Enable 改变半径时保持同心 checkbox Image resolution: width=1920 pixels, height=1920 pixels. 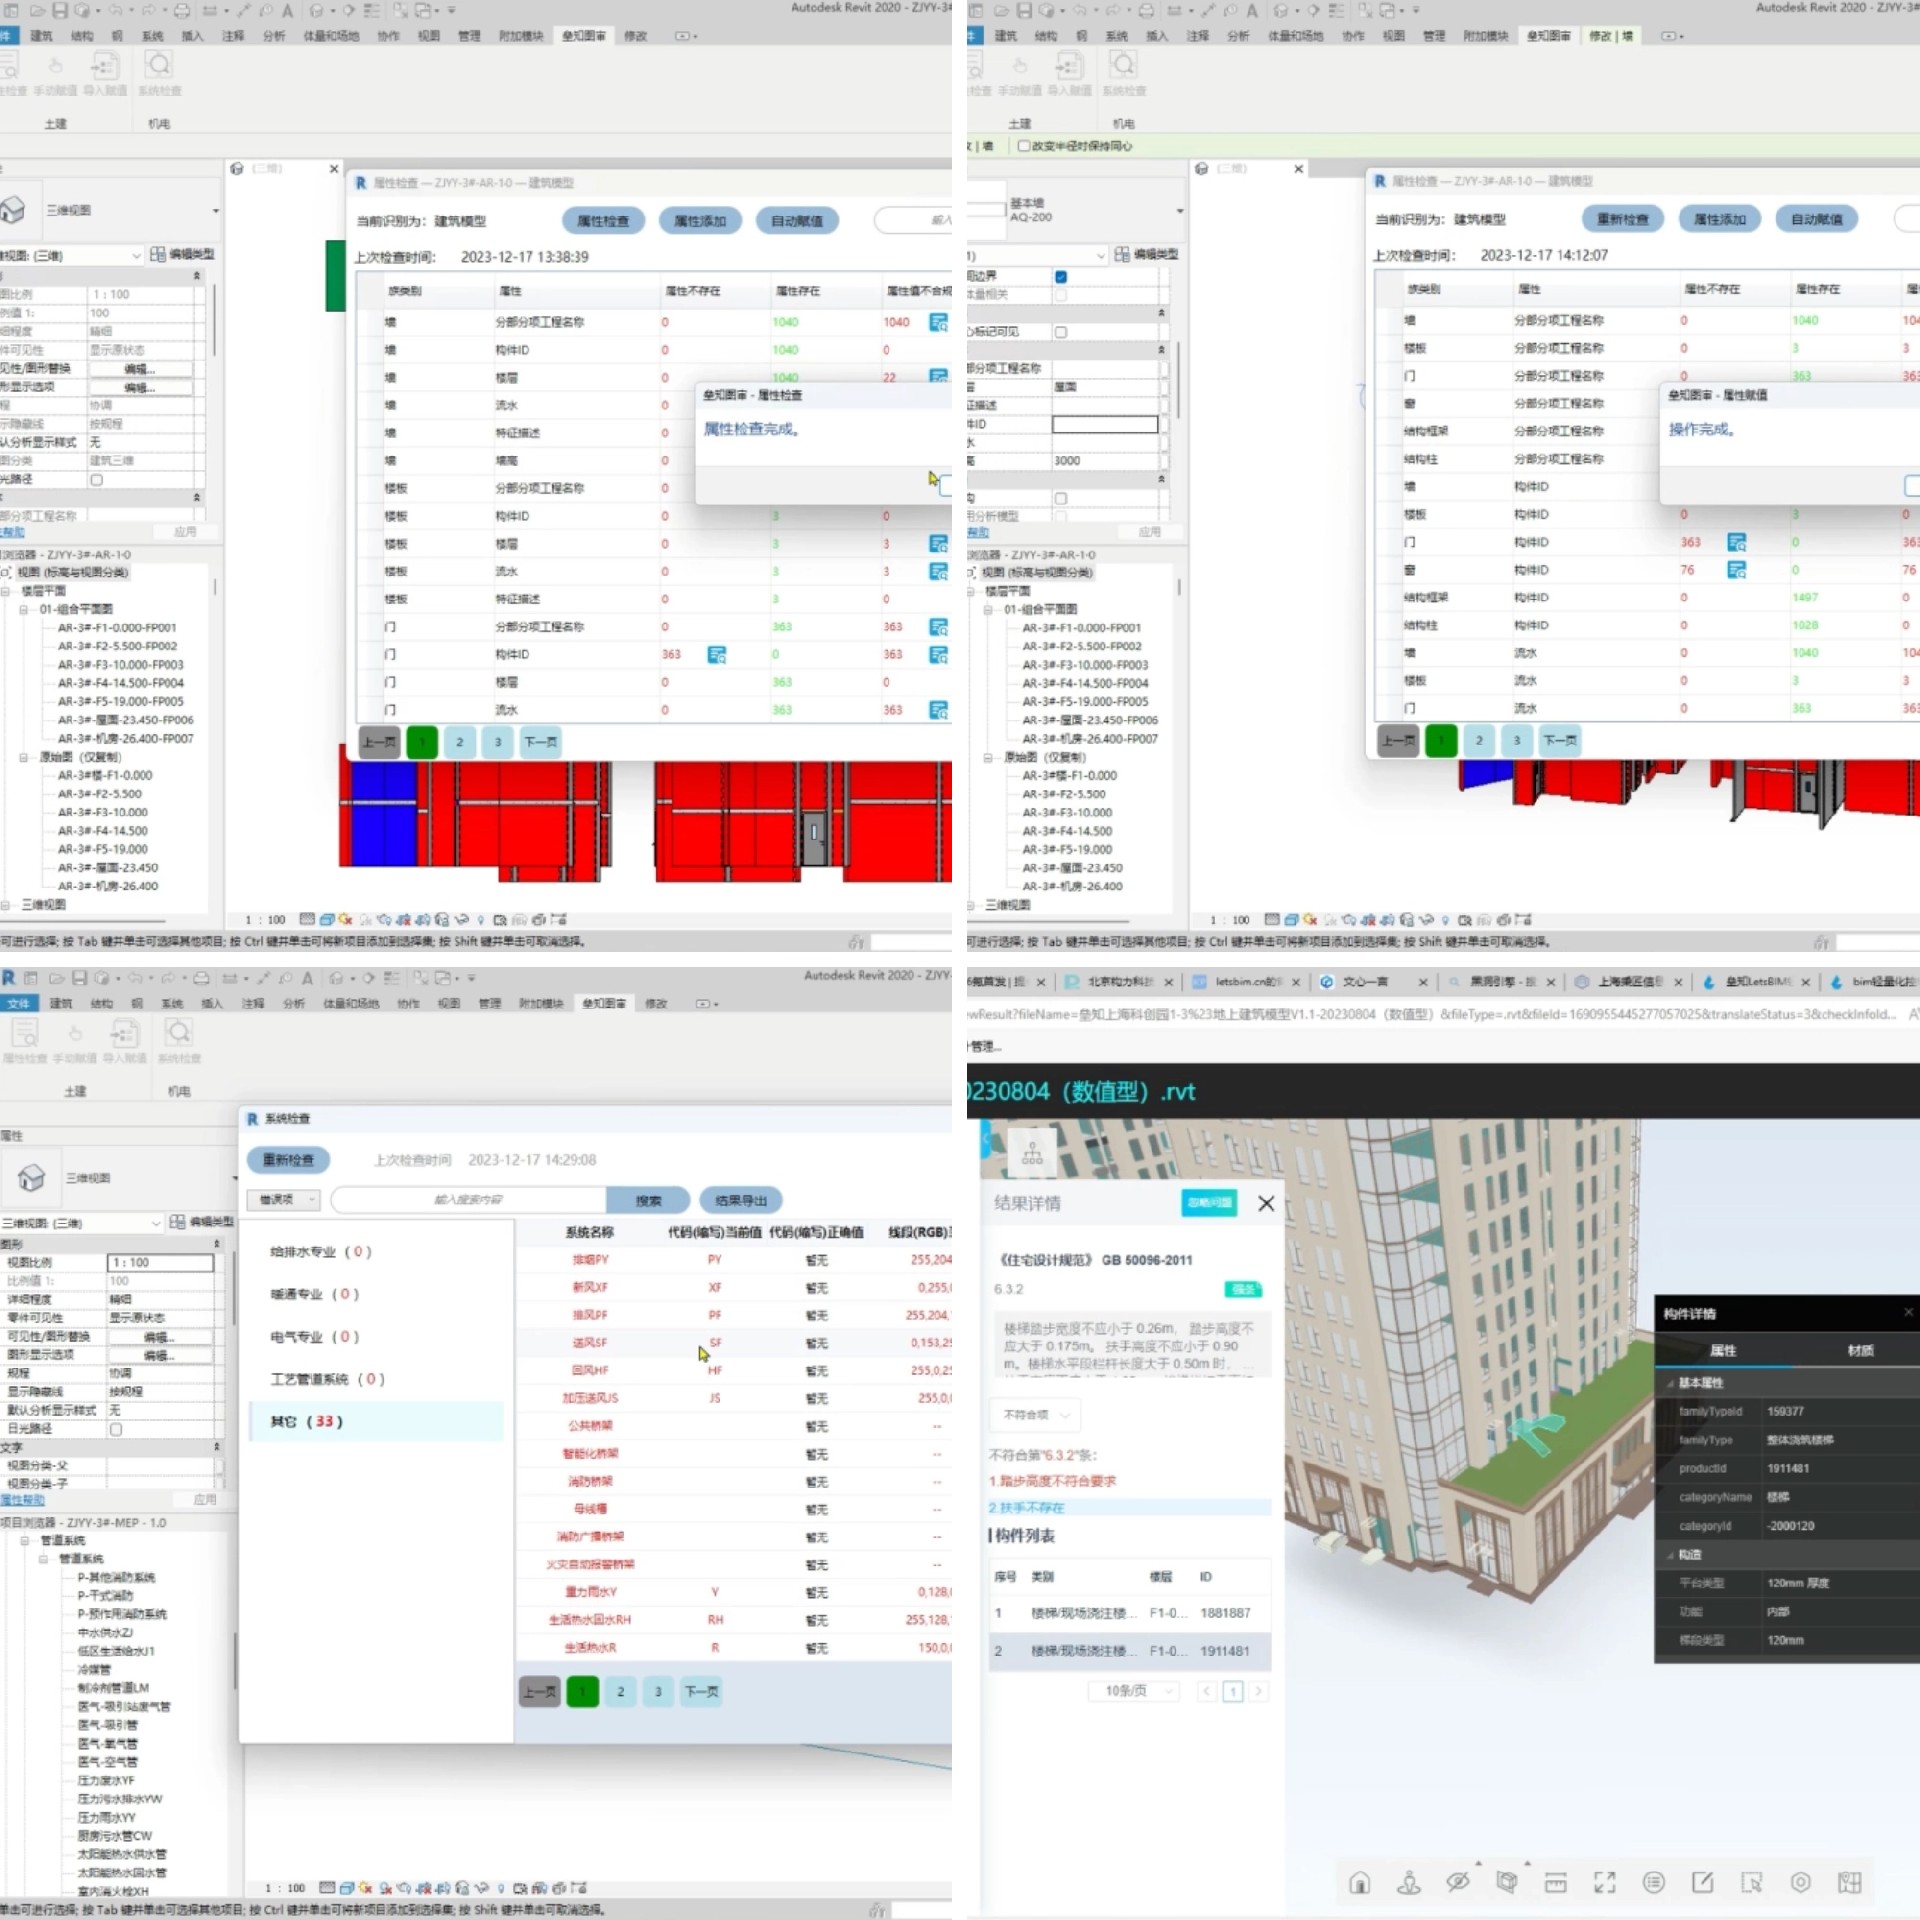(1024, 146)
